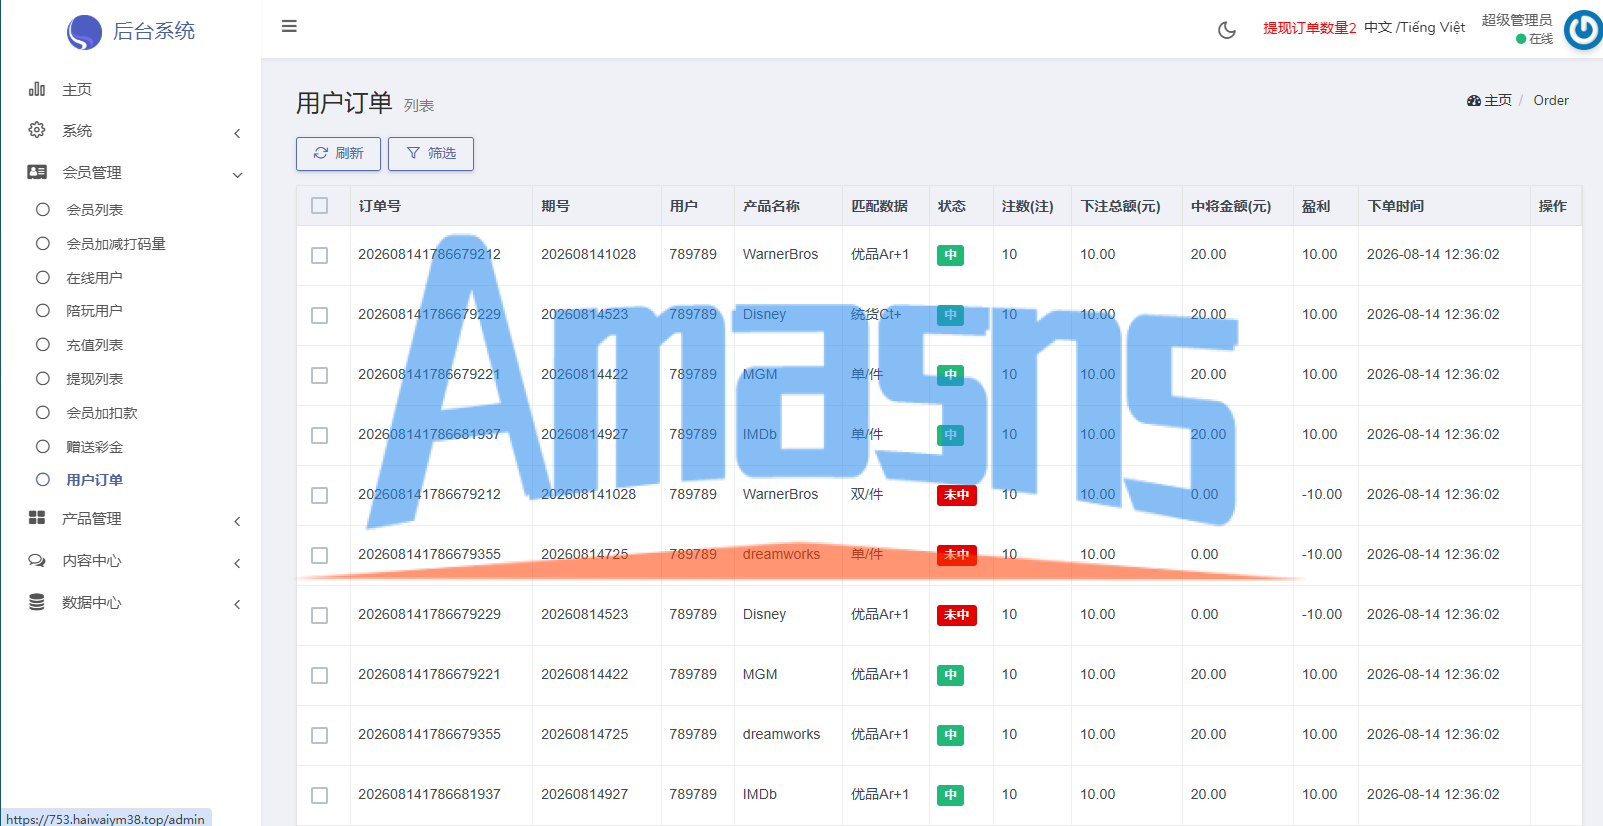
Task: Click the 系统 gear icon
Action: point(37,130)
